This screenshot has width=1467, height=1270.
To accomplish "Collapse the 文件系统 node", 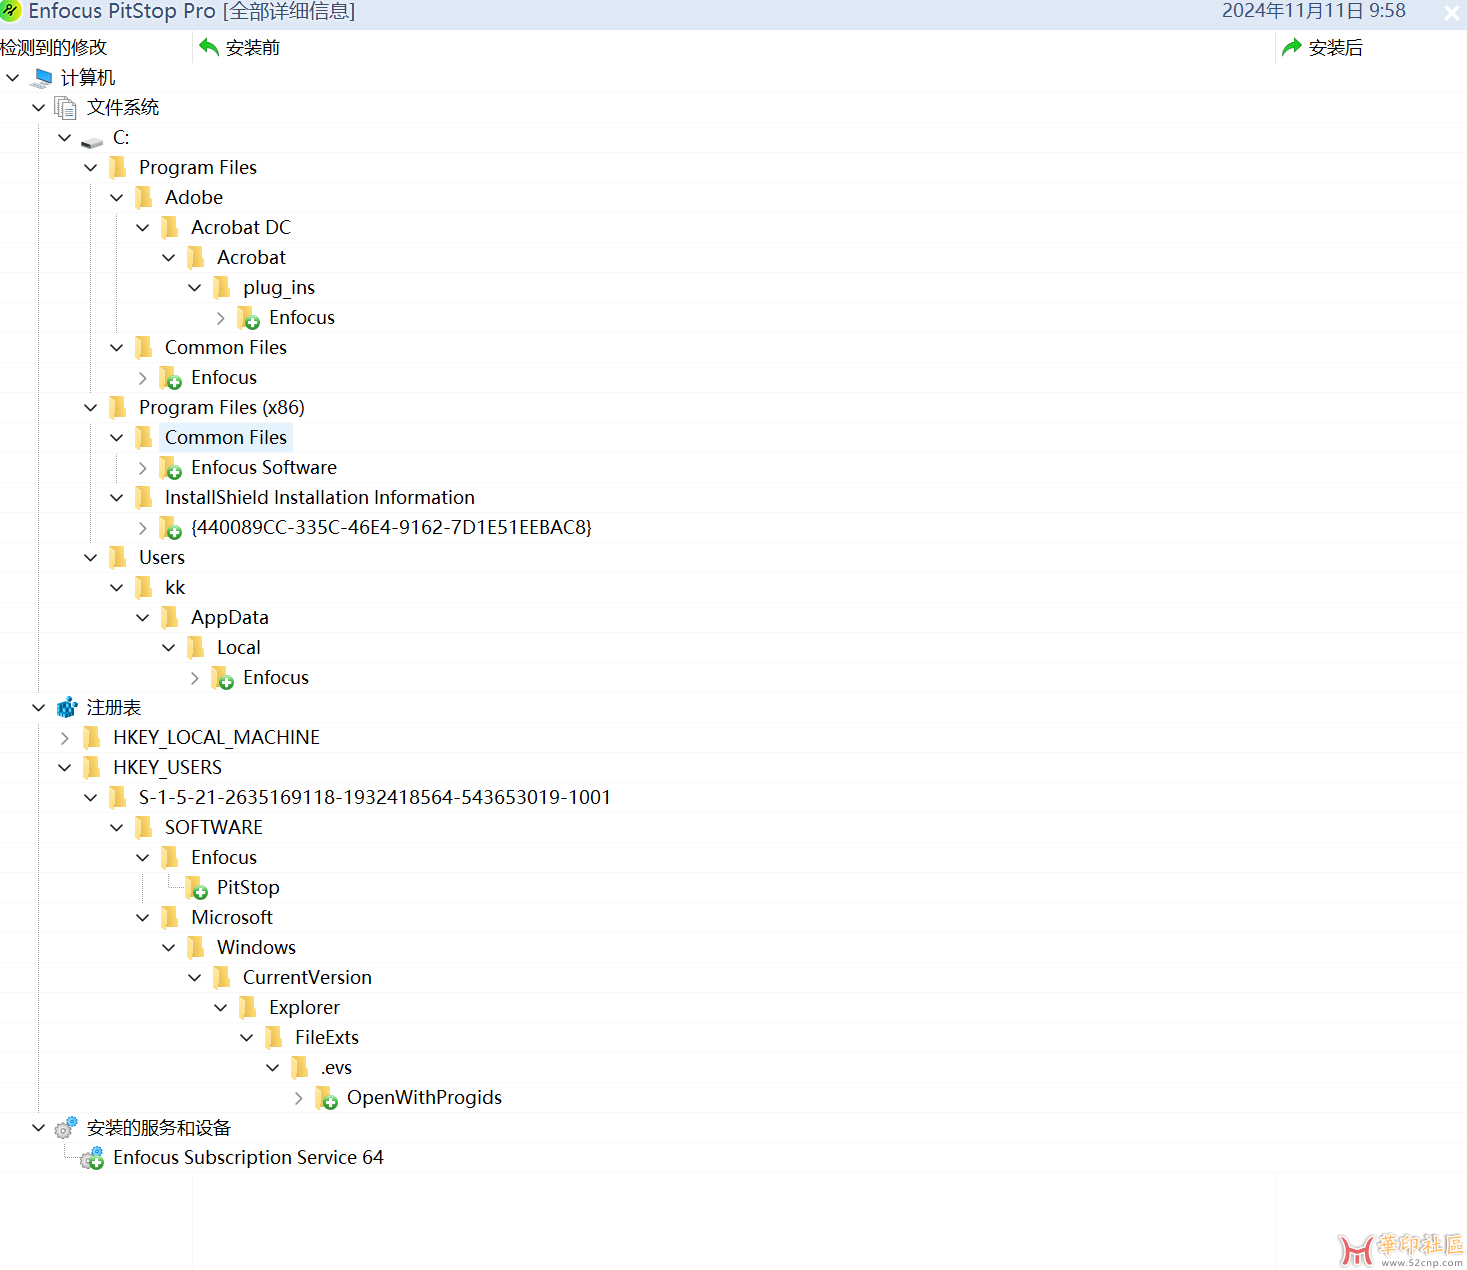I will [39, 108].
